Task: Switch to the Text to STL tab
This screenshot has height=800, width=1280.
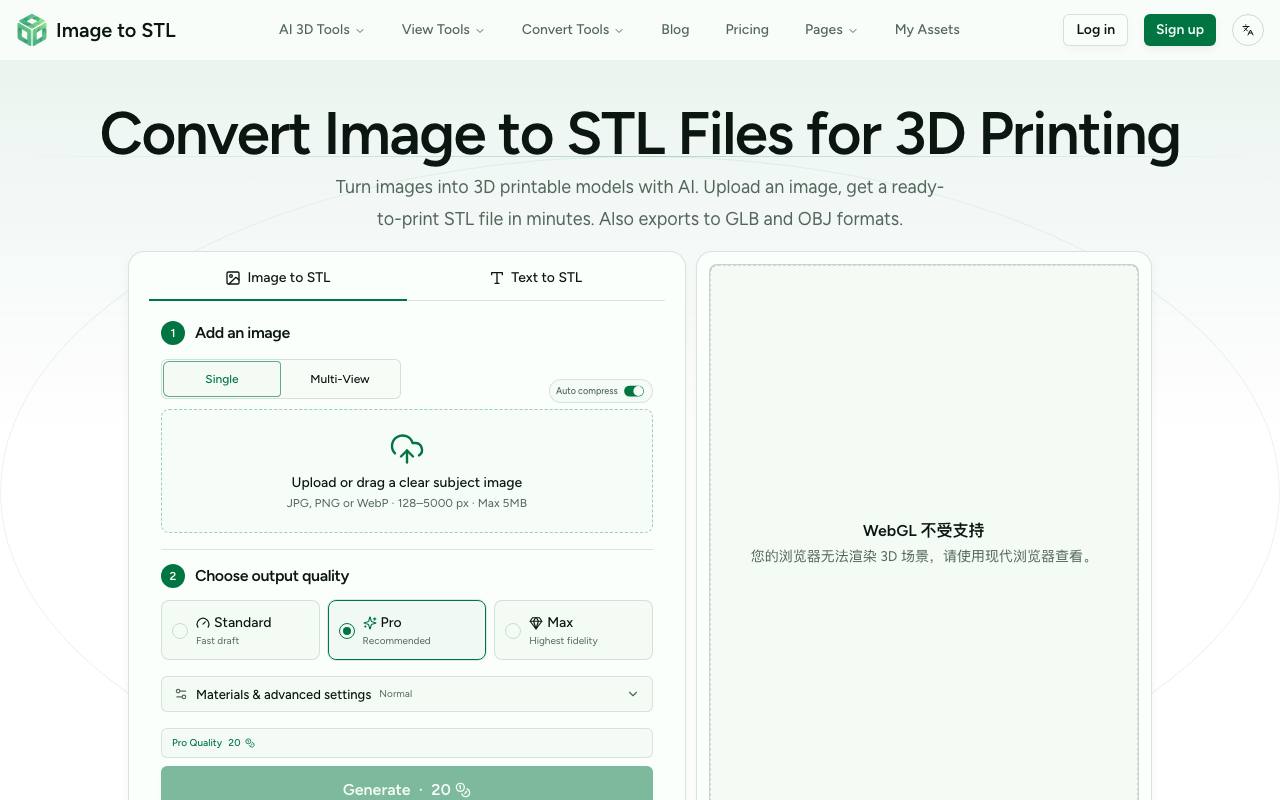Action: [x=536, y=278]
